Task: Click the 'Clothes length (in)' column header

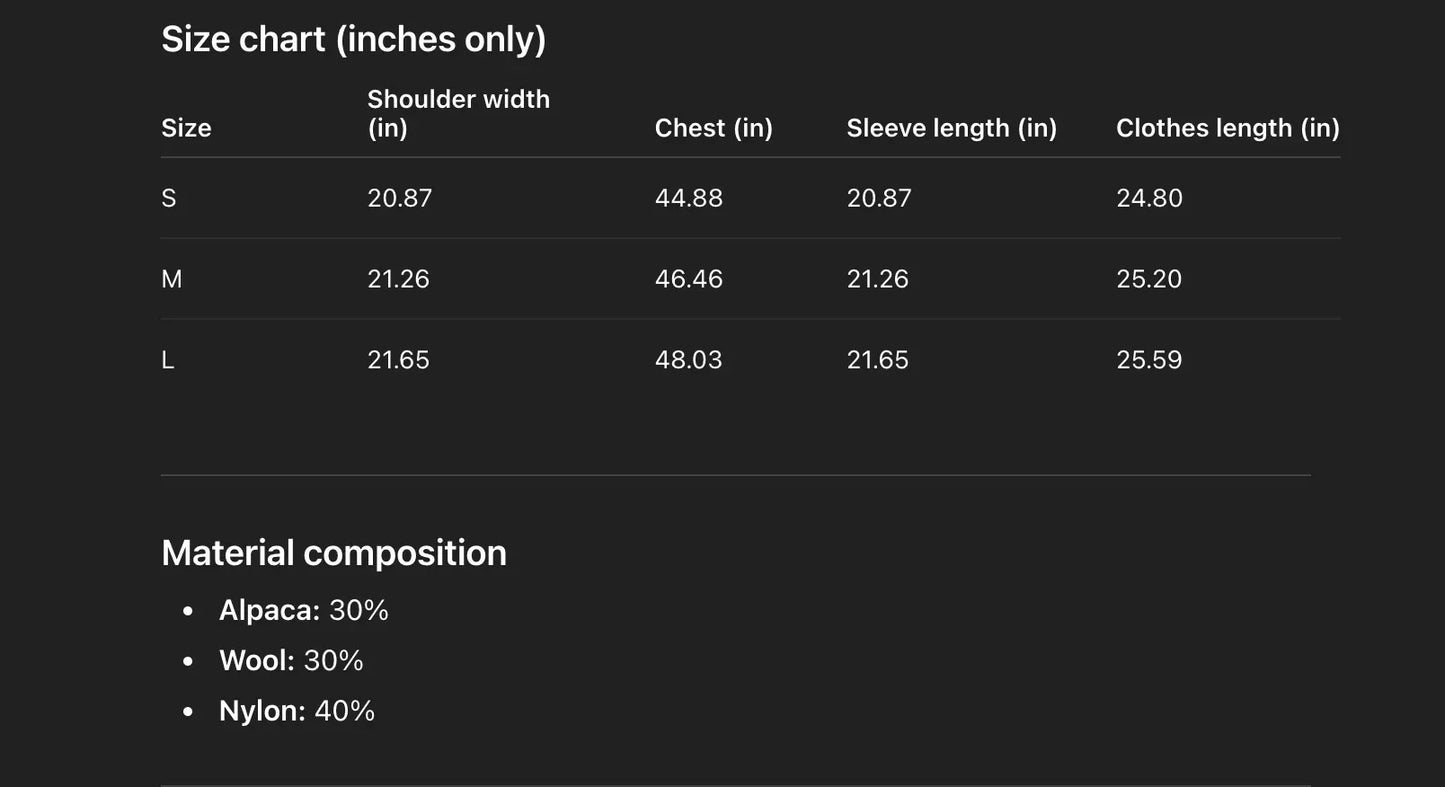Action: tap(1227, 128)
